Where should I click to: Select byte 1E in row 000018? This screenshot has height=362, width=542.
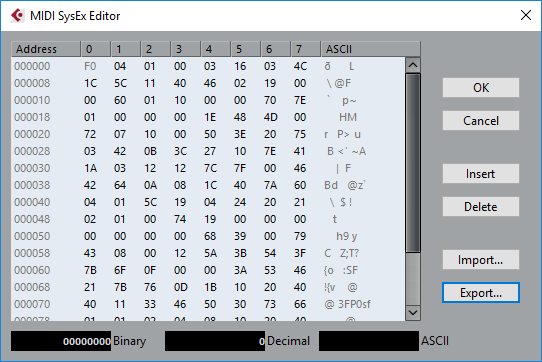pos(210,117)
